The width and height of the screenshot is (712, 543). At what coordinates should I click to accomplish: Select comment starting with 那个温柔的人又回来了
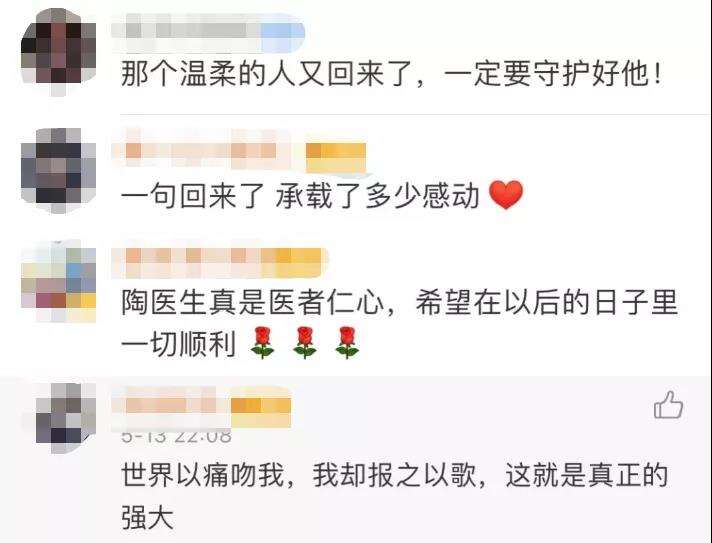point(391,74)
